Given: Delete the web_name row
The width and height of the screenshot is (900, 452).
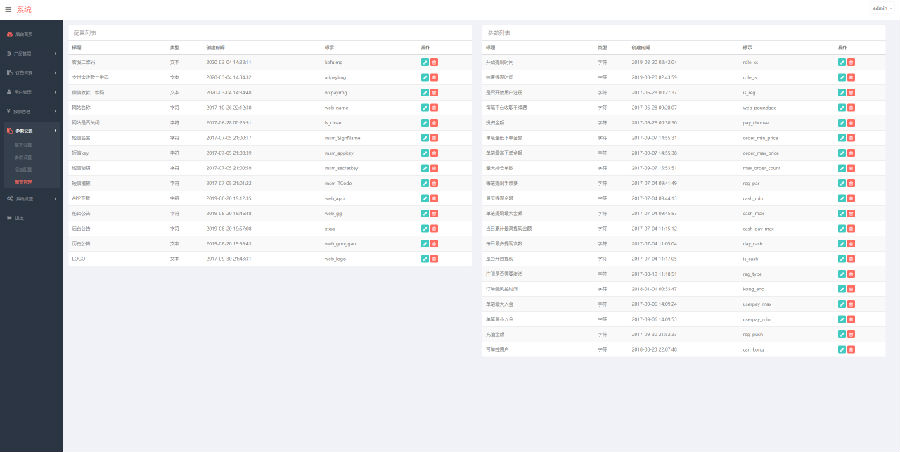Looking at the screenshot, I should pyautogui.click(x=434, y=107).
